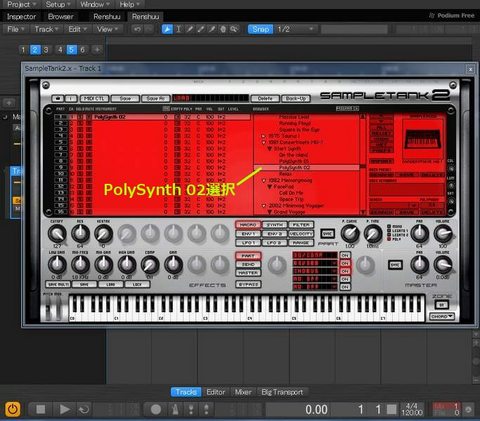Stop playback with the square button
Viewport: 480px width, 421px height.
tap(41, 409)
